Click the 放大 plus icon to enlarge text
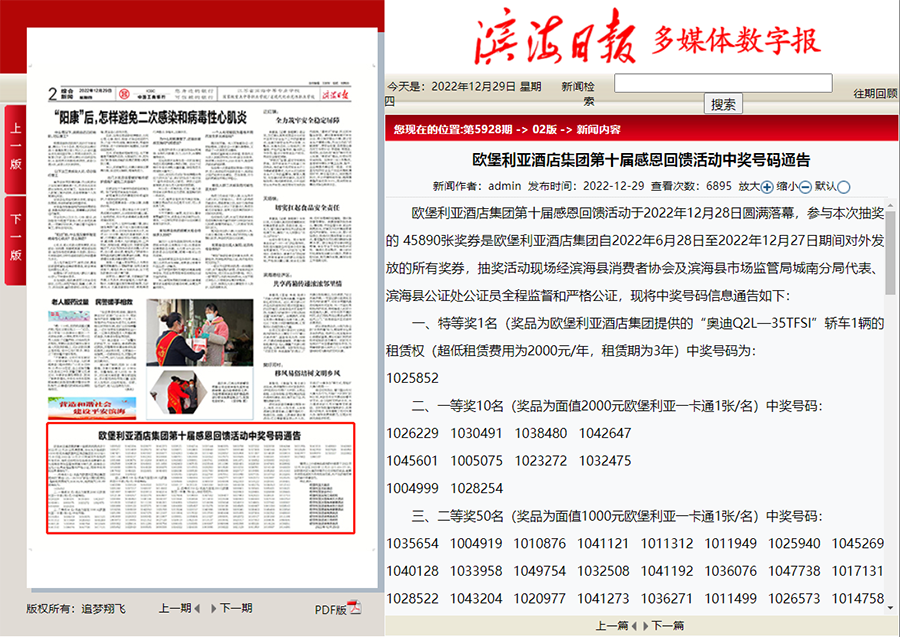The width and height of the screenshot is (900, 637). [767, 187]
